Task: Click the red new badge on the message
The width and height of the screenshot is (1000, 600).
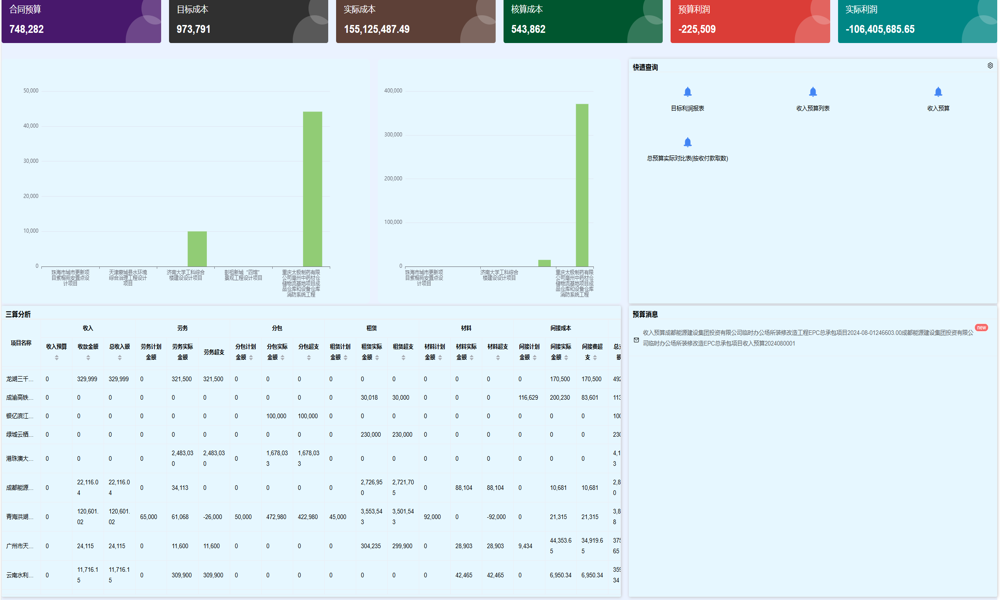Action: pyautogui.click(x=981, y=327)
